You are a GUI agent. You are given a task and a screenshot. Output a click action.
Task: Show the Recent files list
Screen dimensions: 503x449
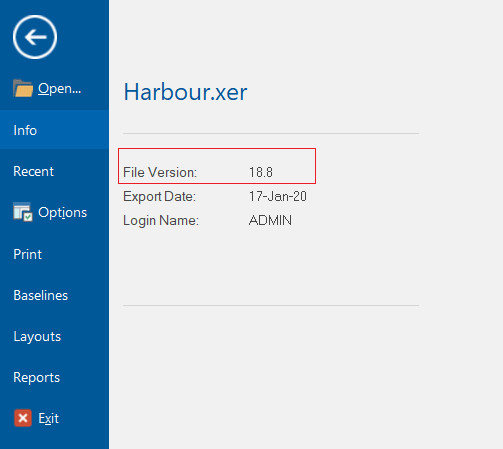tap(33, 171)
